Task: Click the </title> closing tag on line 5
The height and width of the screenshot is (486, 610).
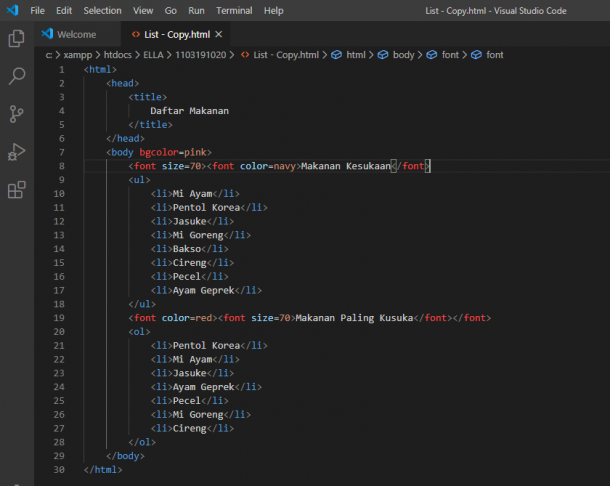Action: [x=150, y=125]
